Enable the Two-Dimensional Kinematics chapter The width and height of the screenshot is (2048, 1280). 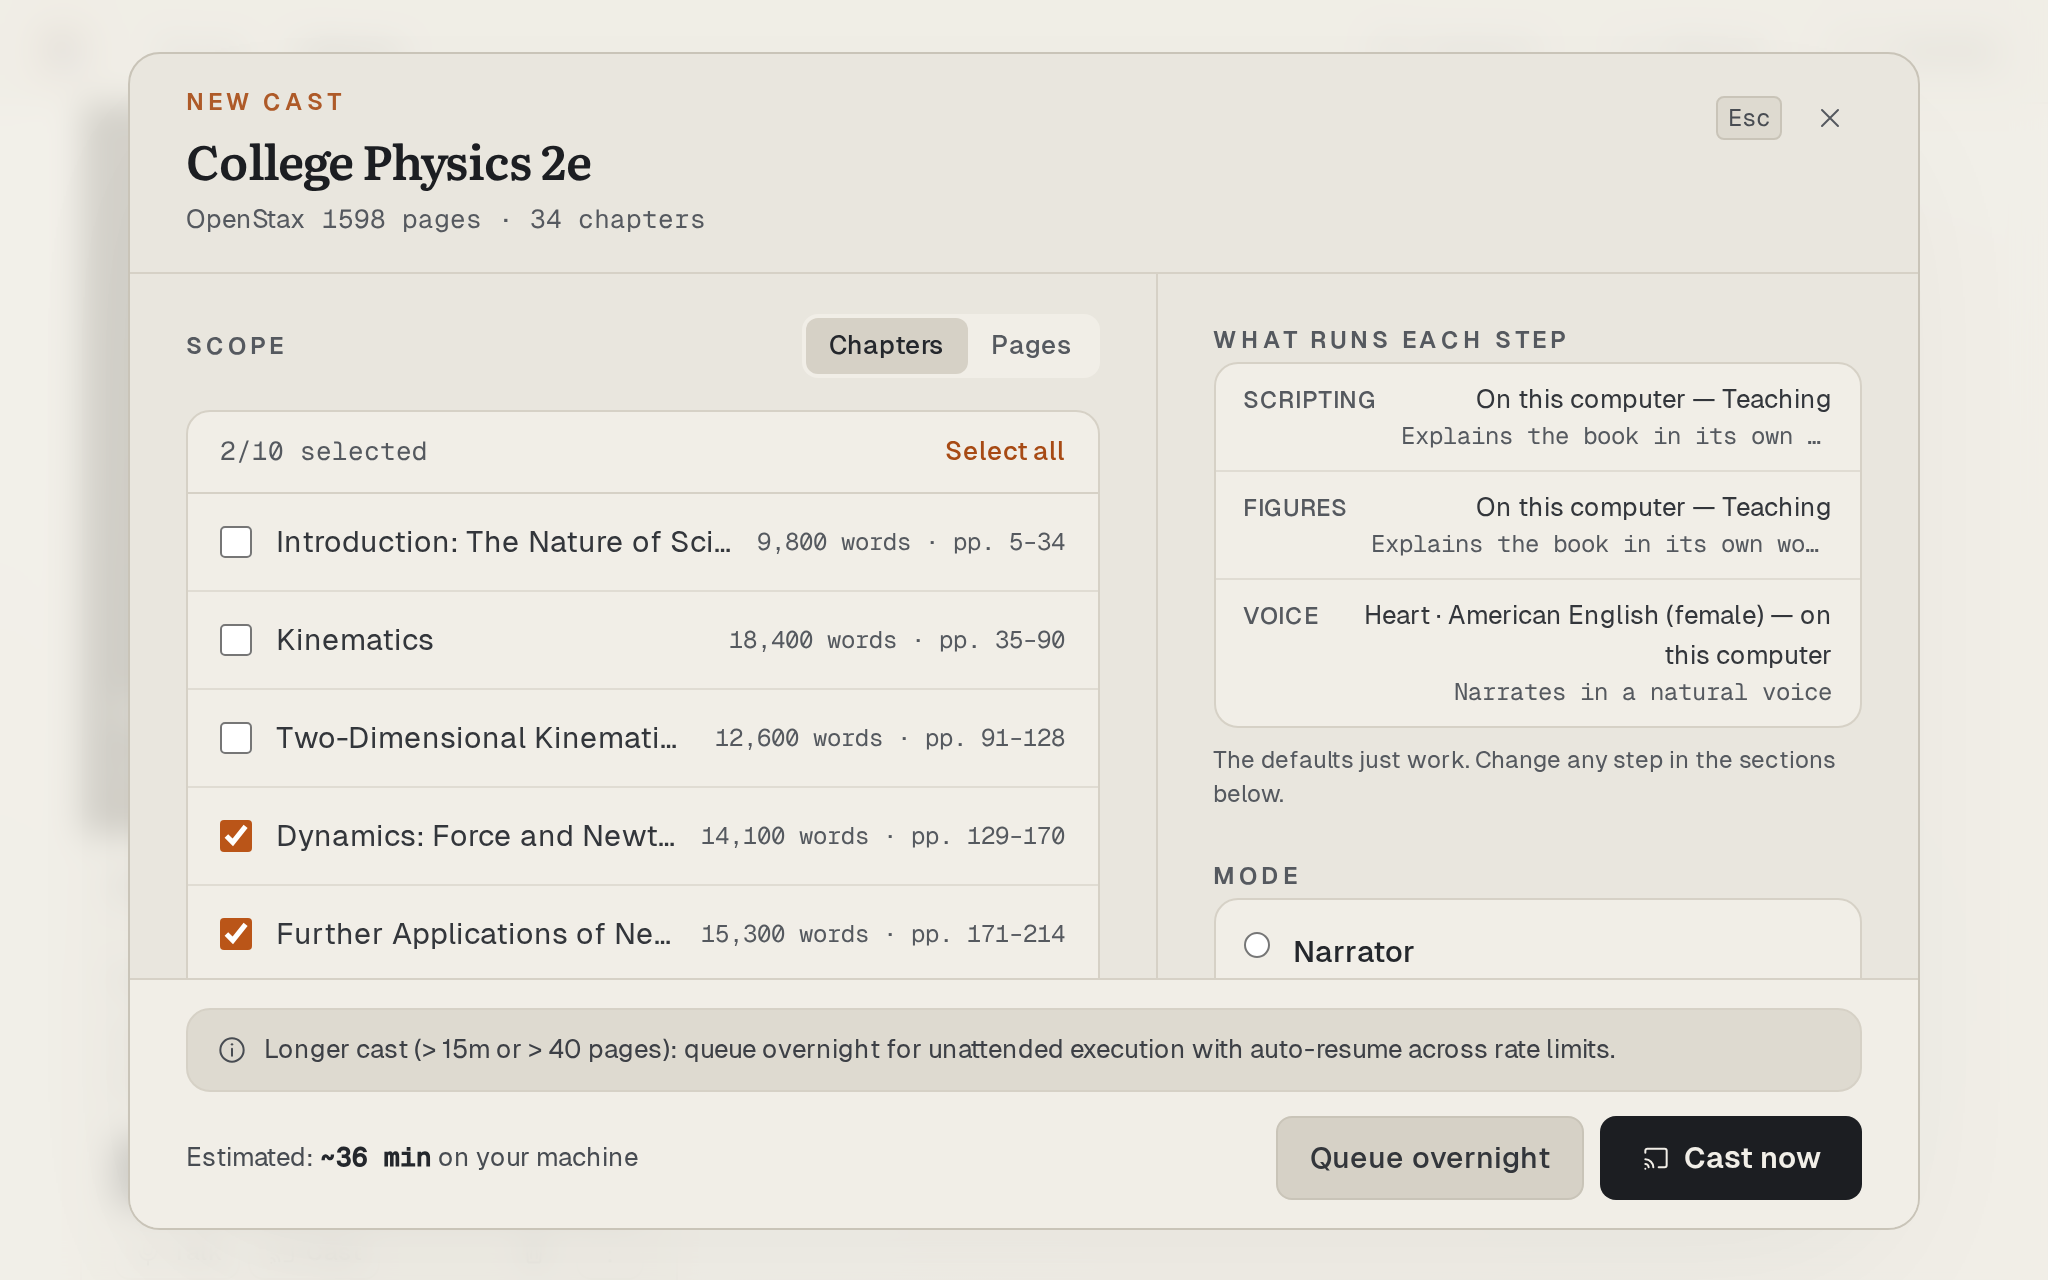pos(236,738)
